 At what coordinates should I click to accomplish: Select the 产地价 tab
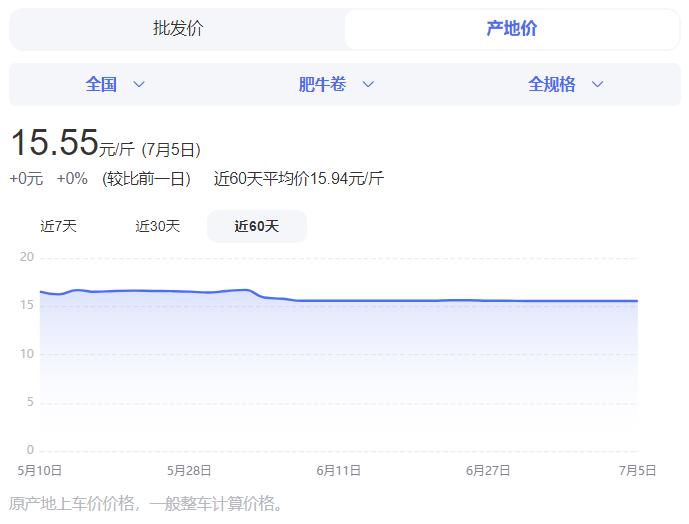(x=511, y=29)
